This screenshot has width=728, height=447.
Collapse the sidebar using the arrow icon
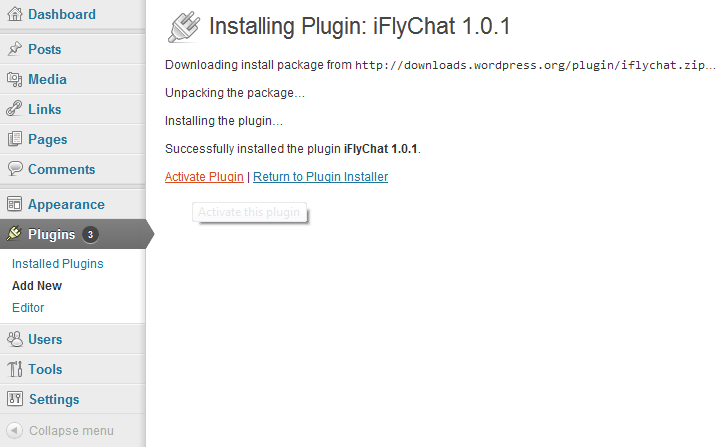(x=14, y=430)
